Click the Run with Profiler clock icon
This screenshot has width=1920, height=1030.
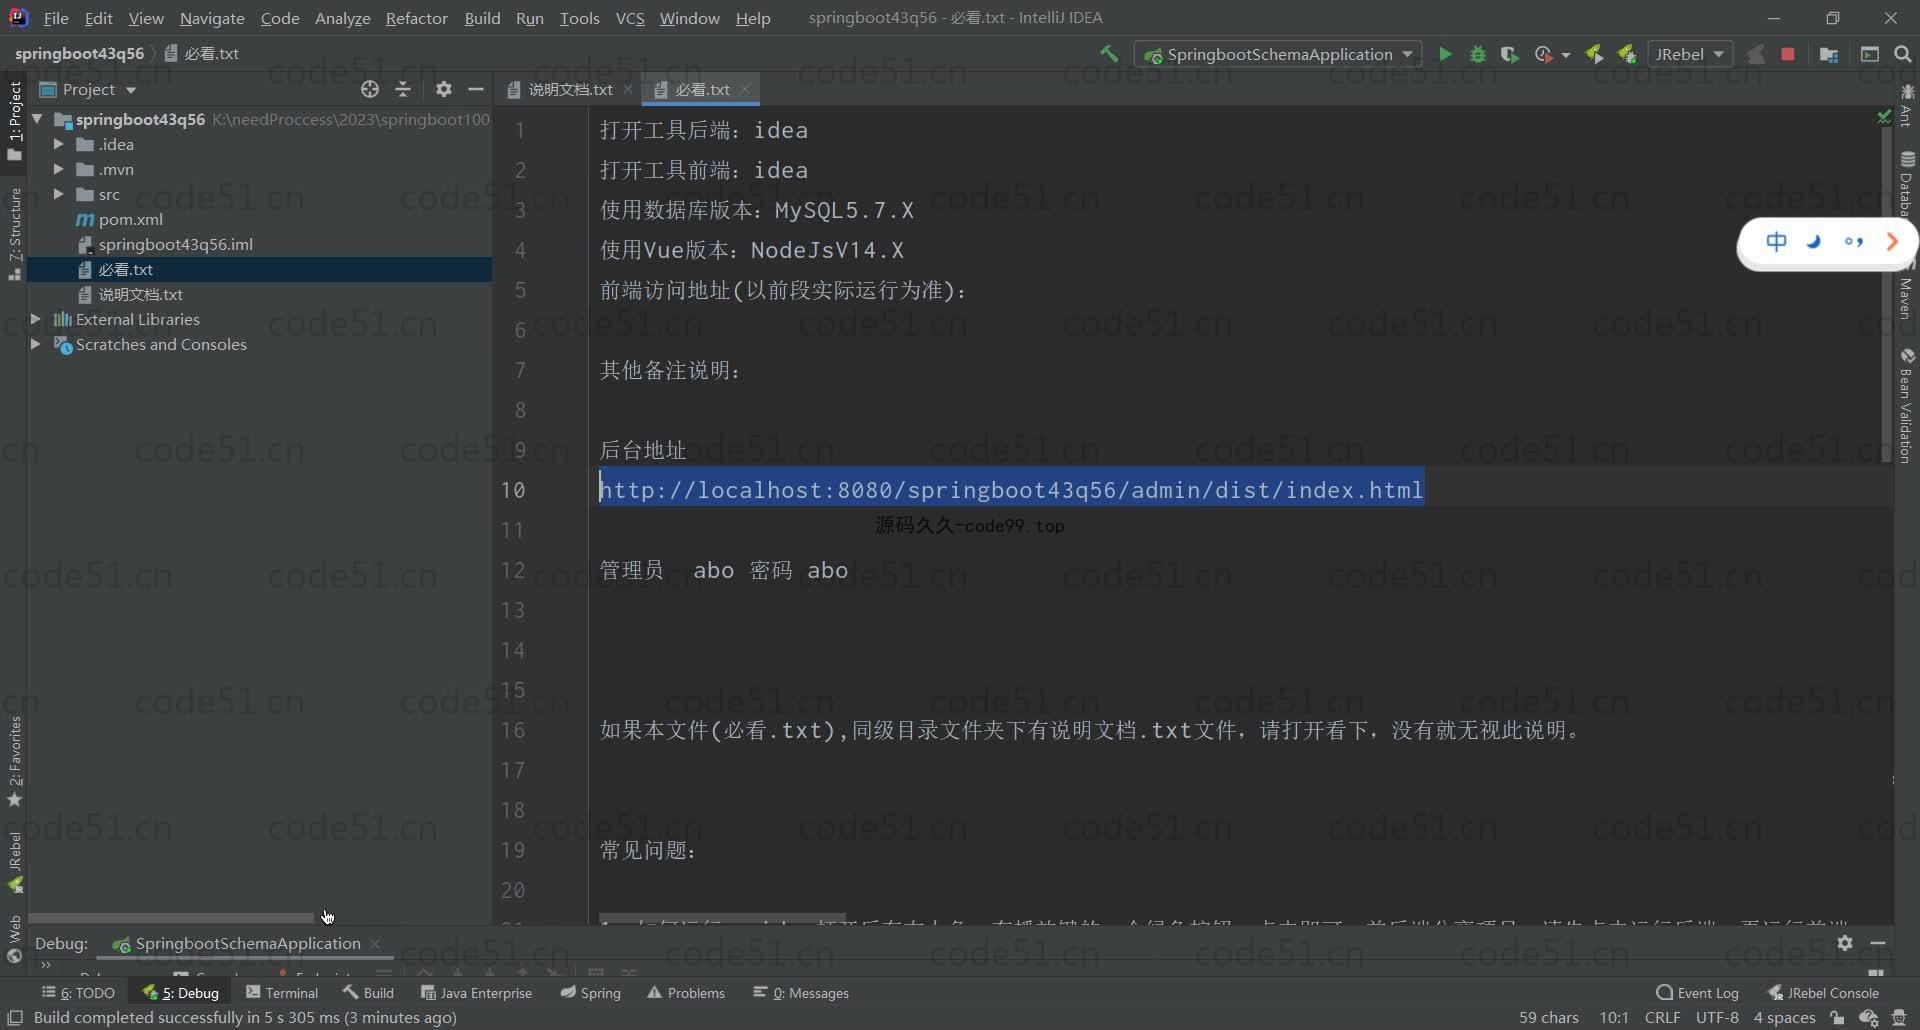coord(1543,54)
